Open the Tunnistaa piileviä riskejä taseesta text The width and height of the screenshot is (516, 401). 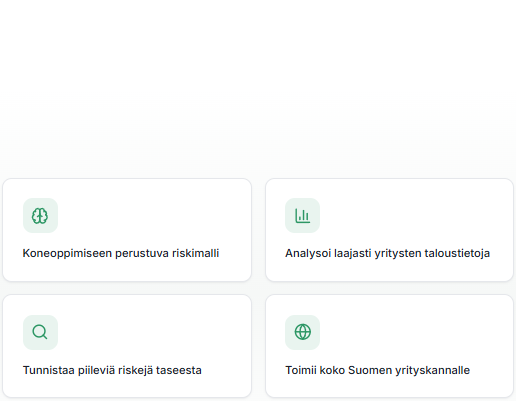[x=112, y=370]
